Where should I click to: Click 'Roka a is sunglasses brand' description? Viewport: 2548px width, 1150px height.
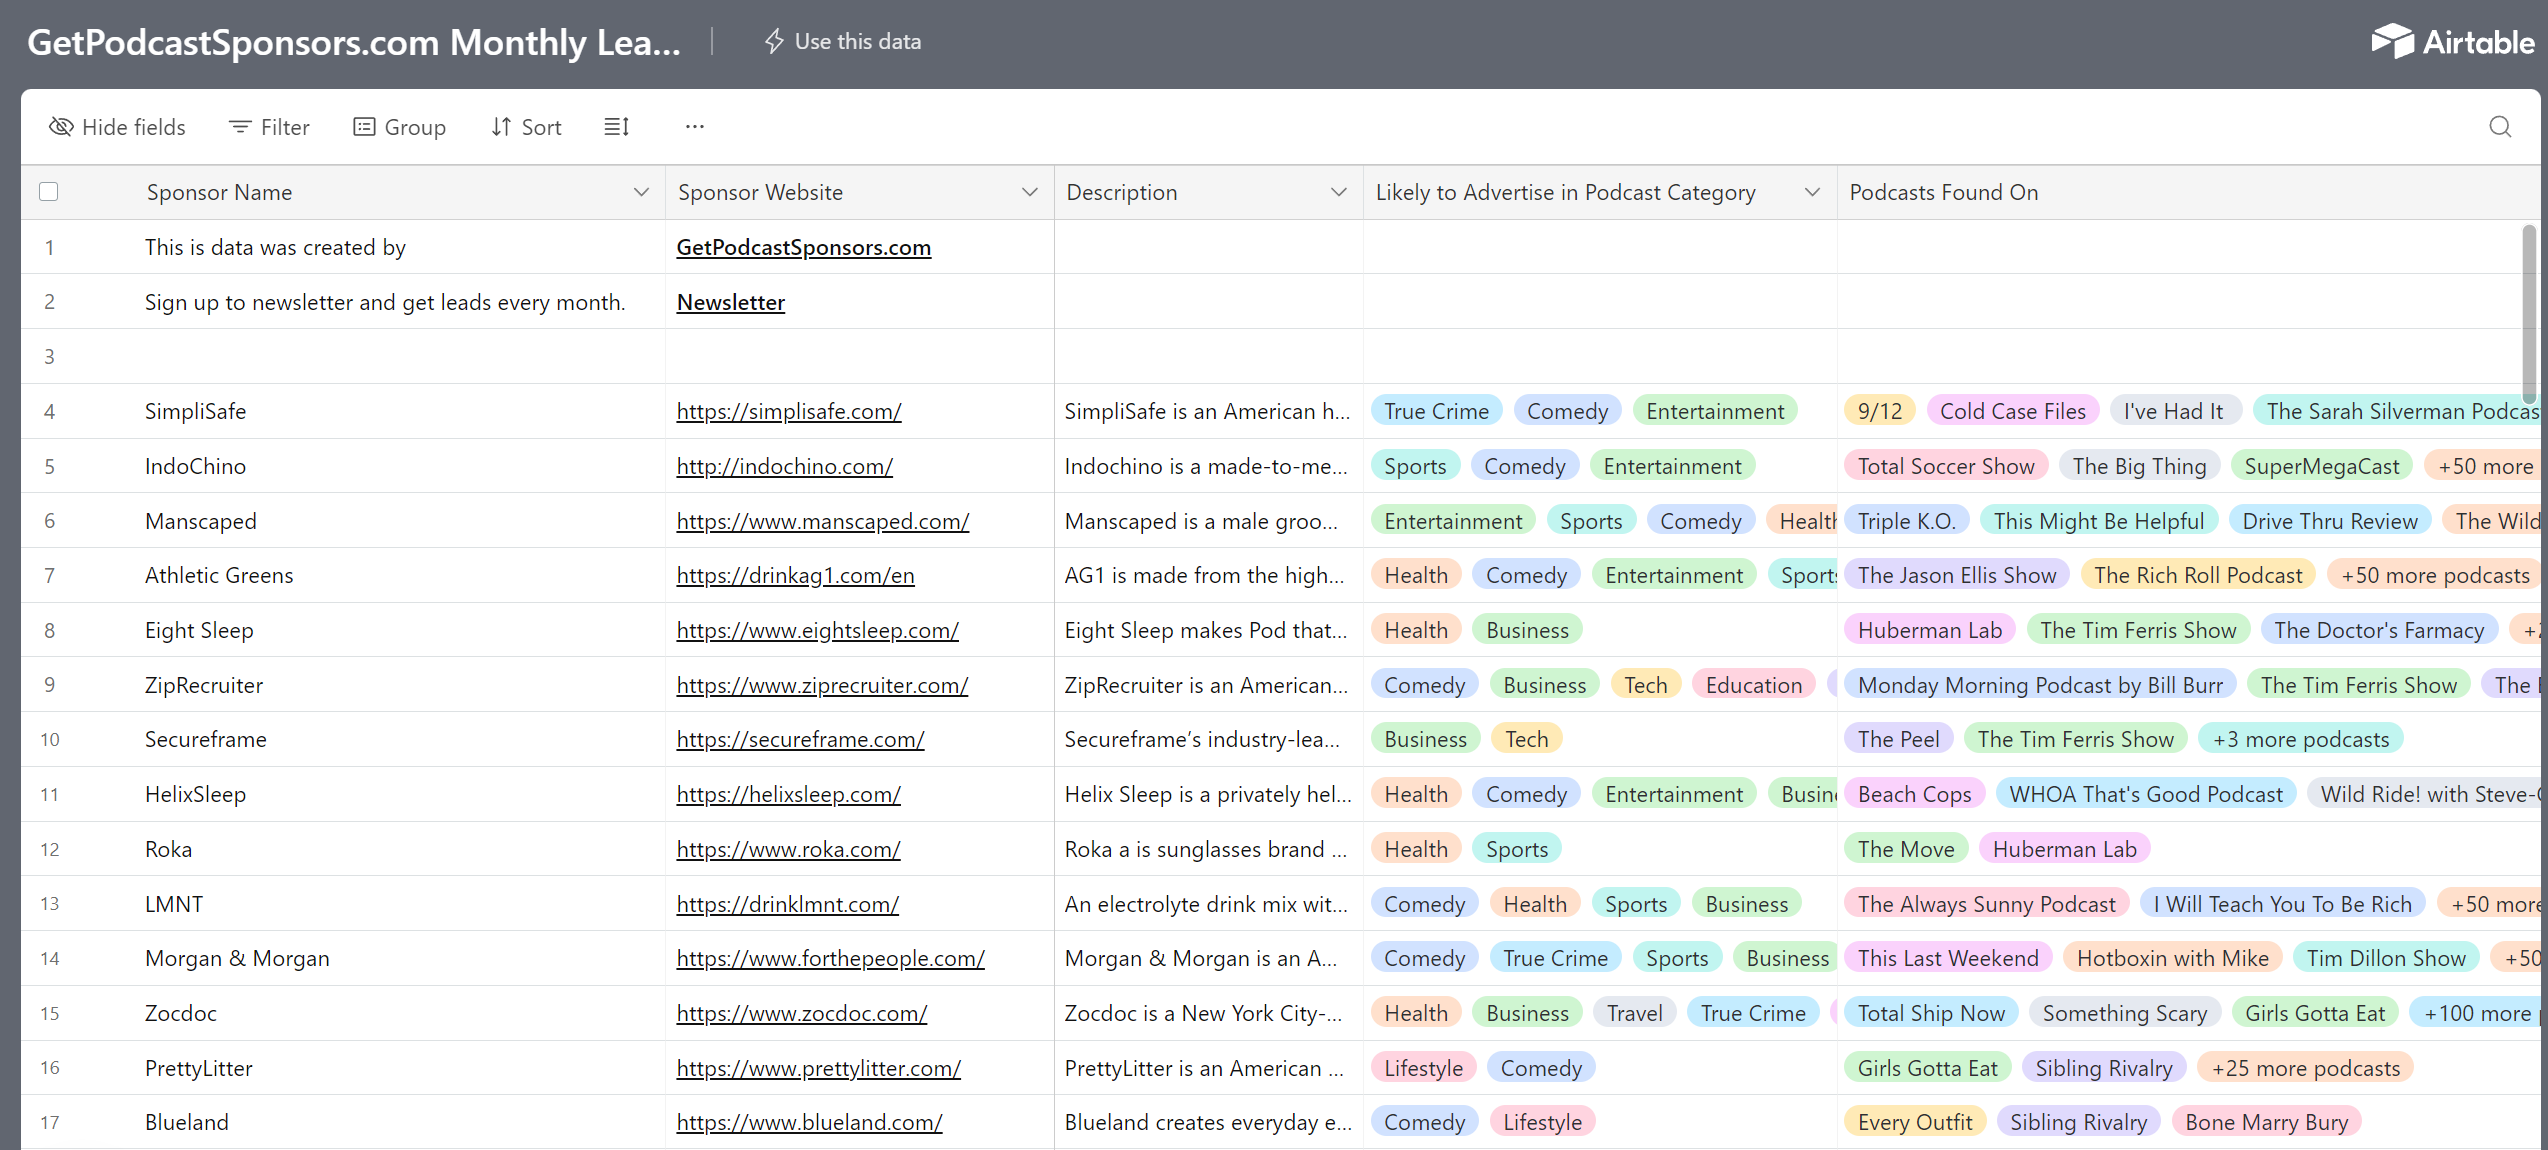point(1206,849)
